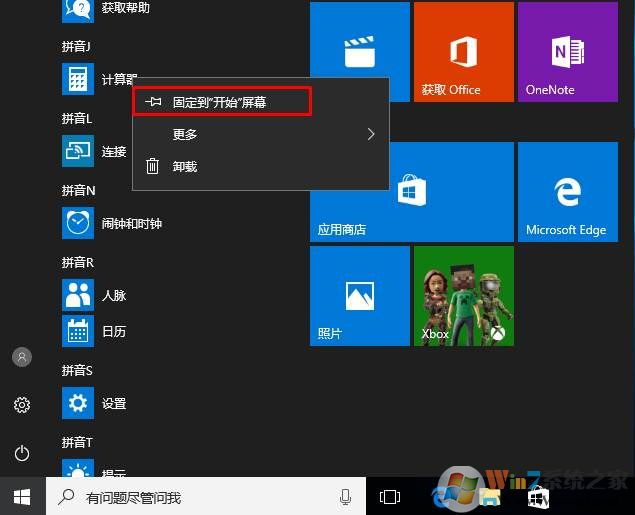Select 更多 in context menu
This screenshot has width=635, height=515.
pos(261,134)
